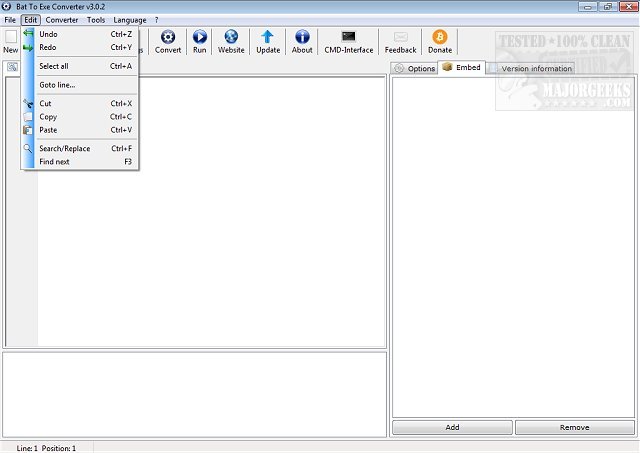Switch to Version information tab
This screenshot has width=640, height=453.
click(531, 69)
